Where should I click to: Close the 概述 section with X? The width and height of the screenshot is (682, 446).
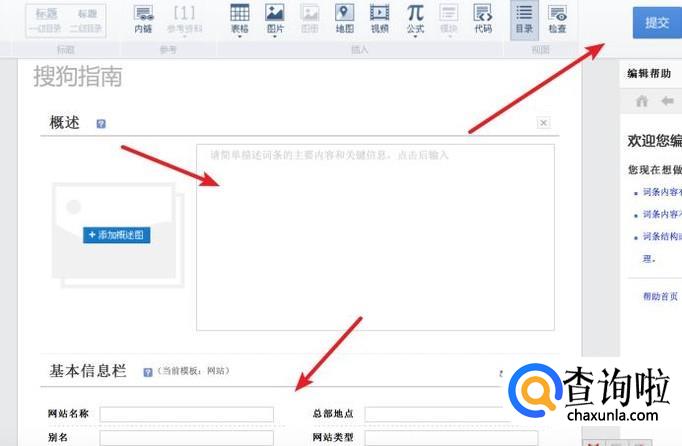click(x=543, y=123)
